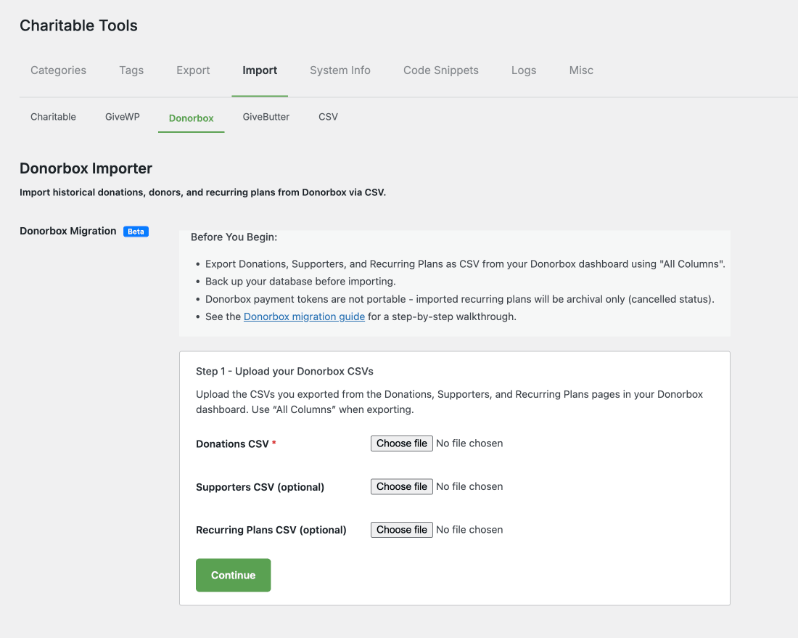The height and width of the screenshot is (638, 798).
Task: Click the 'Import historical donations' description line
Action: [203, 192]
